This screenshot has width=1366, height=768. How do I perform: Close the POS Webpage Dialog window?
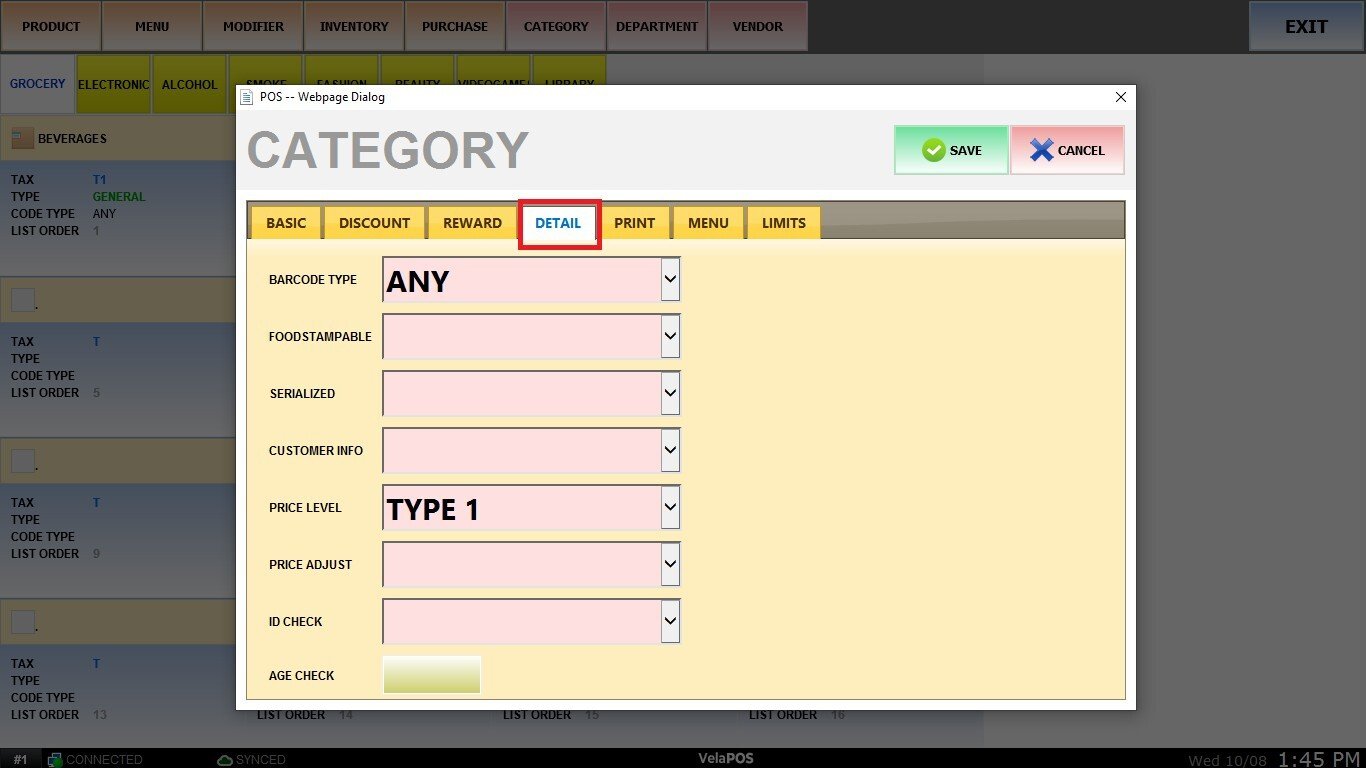click(x=1120, y=97)
